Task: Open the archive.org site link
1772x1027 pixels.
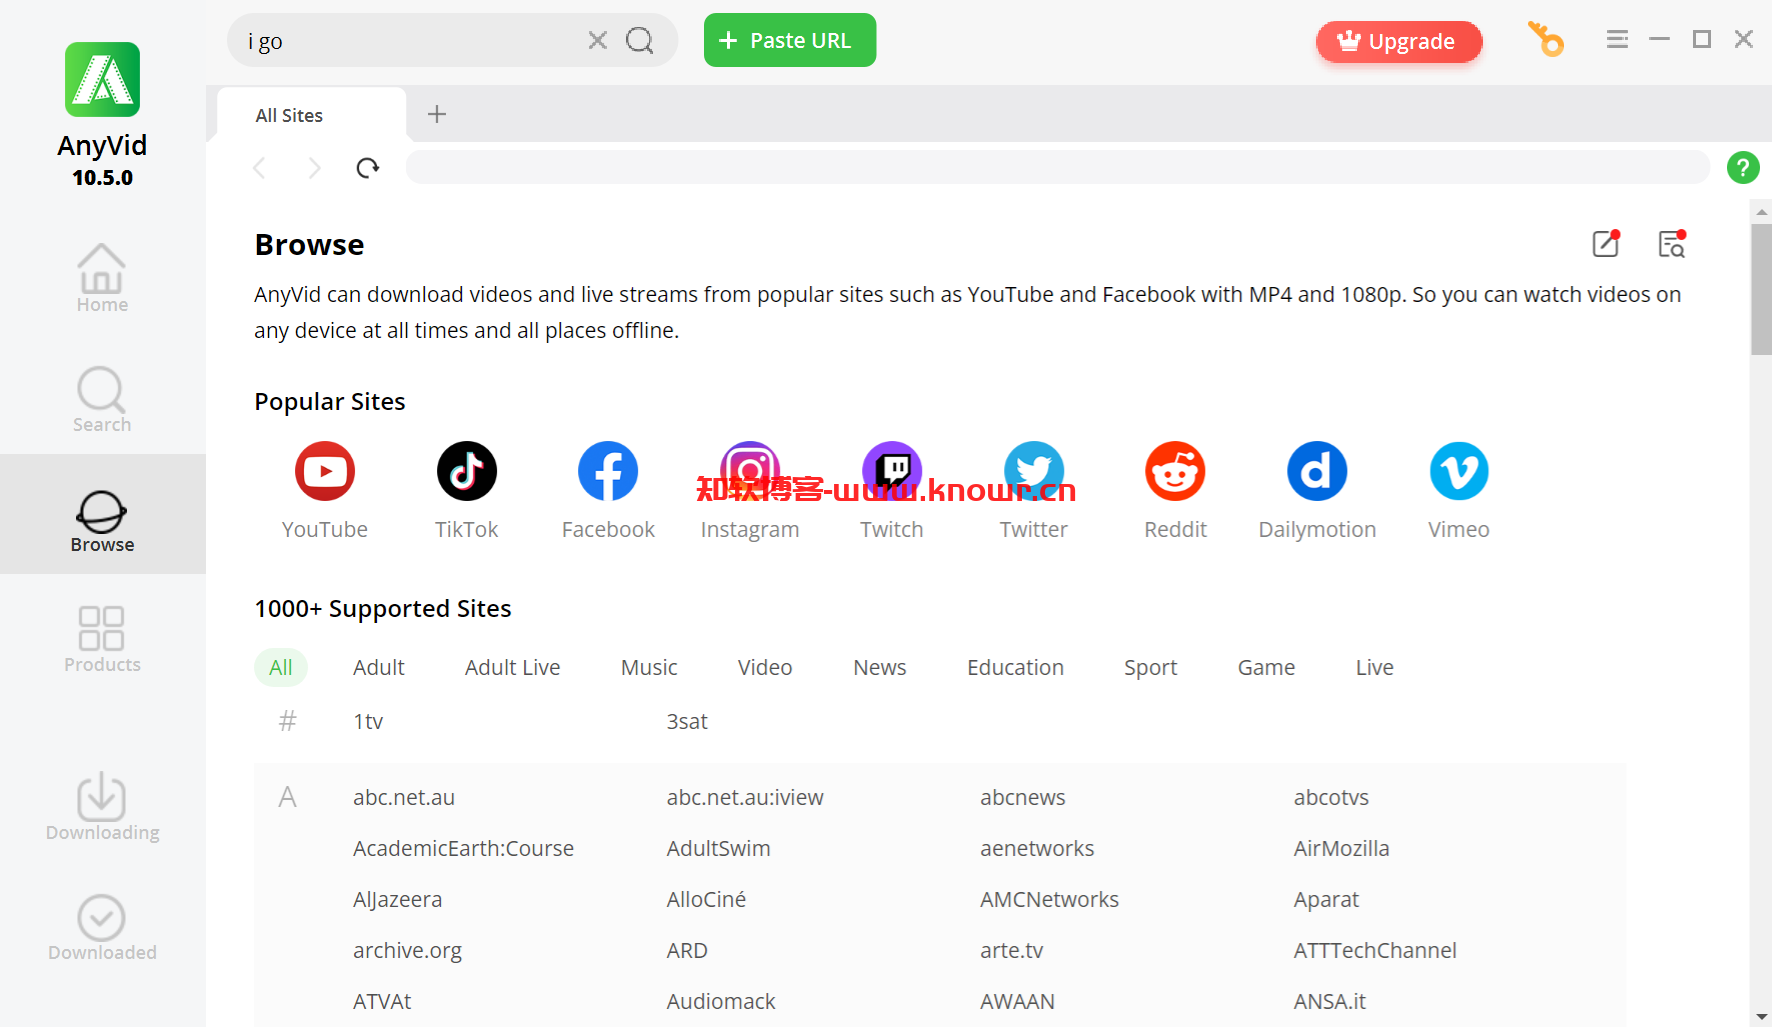Action: point(407,950)
